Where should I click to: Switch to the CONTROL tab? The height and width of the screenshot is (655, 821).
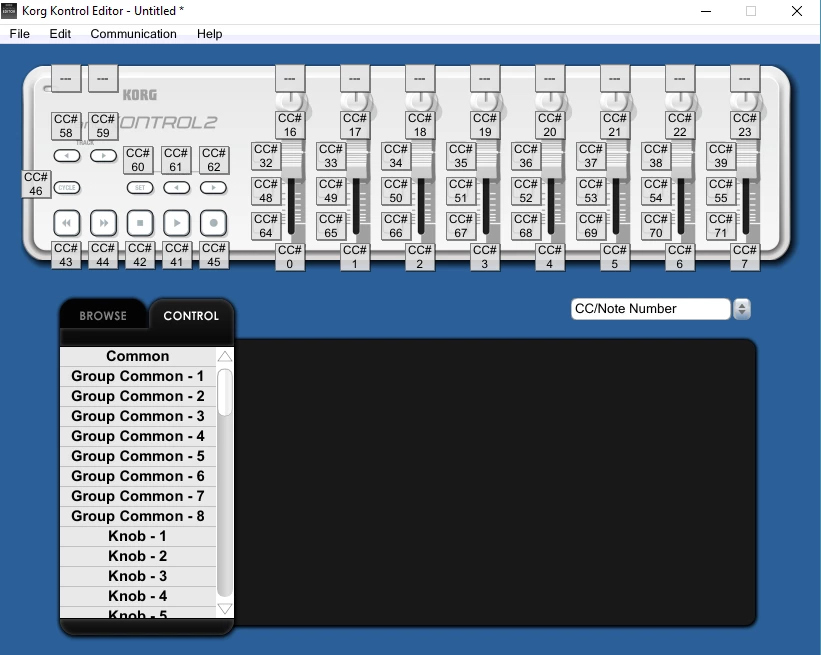pyautogui.click(x=191, y=316)
